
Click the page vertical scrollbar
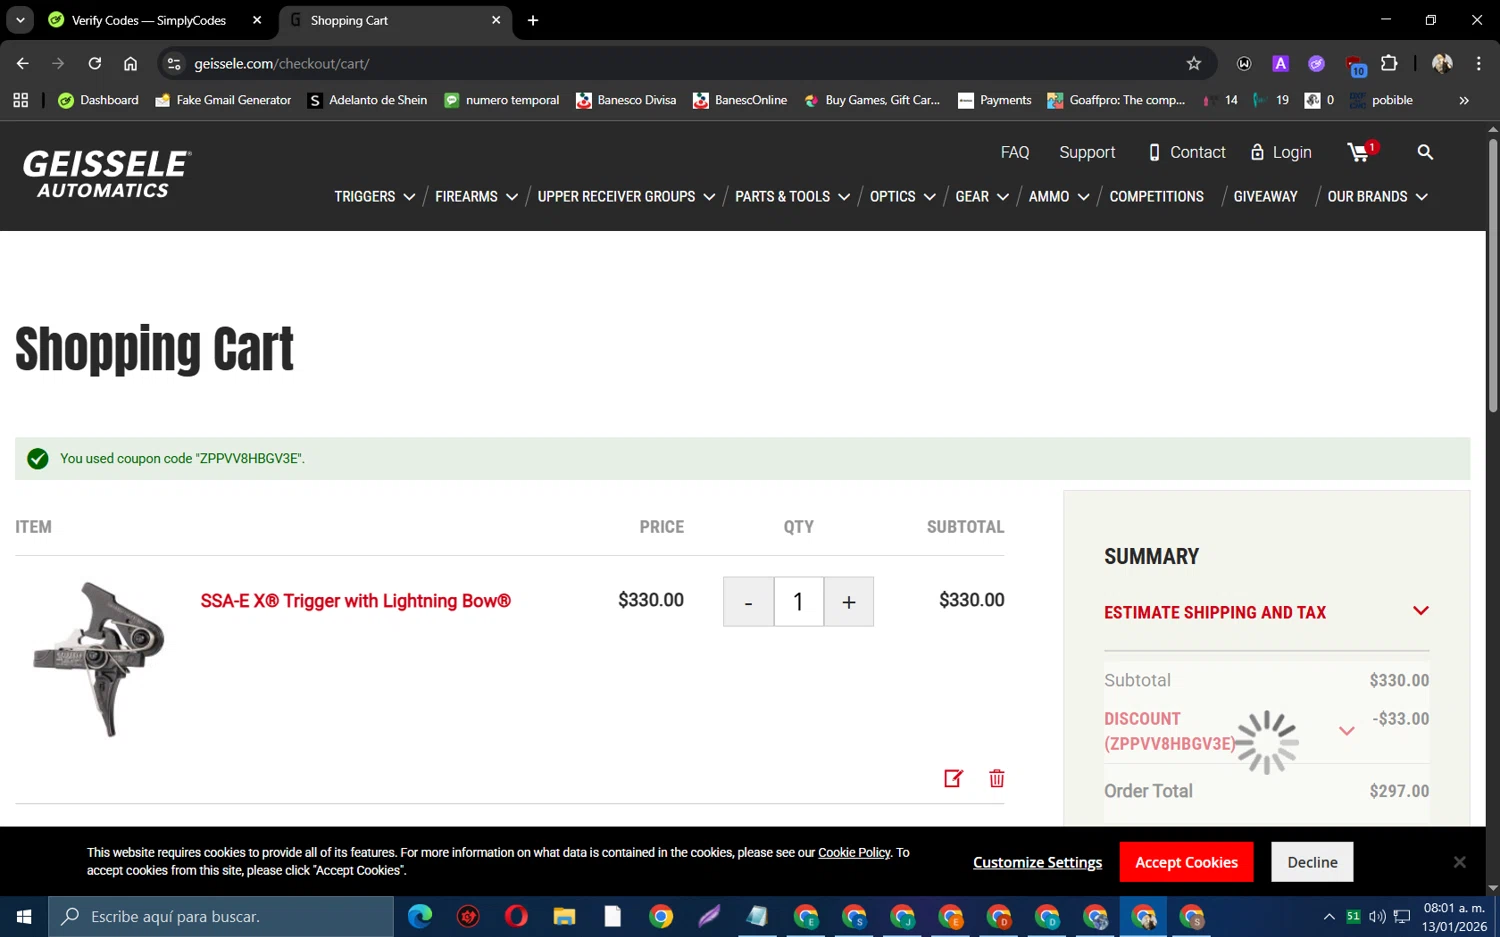[1493, 275]
